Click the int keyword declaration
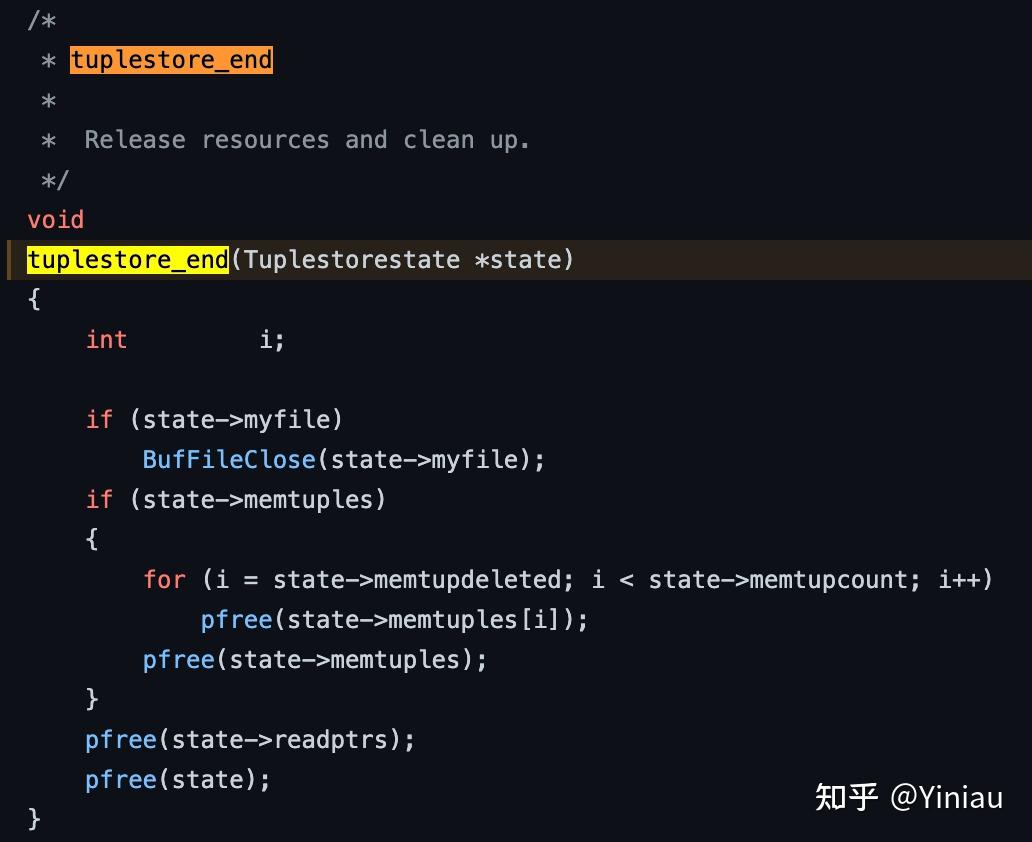The height and width of the screenshot is (842, 1032). click(107, 340)
